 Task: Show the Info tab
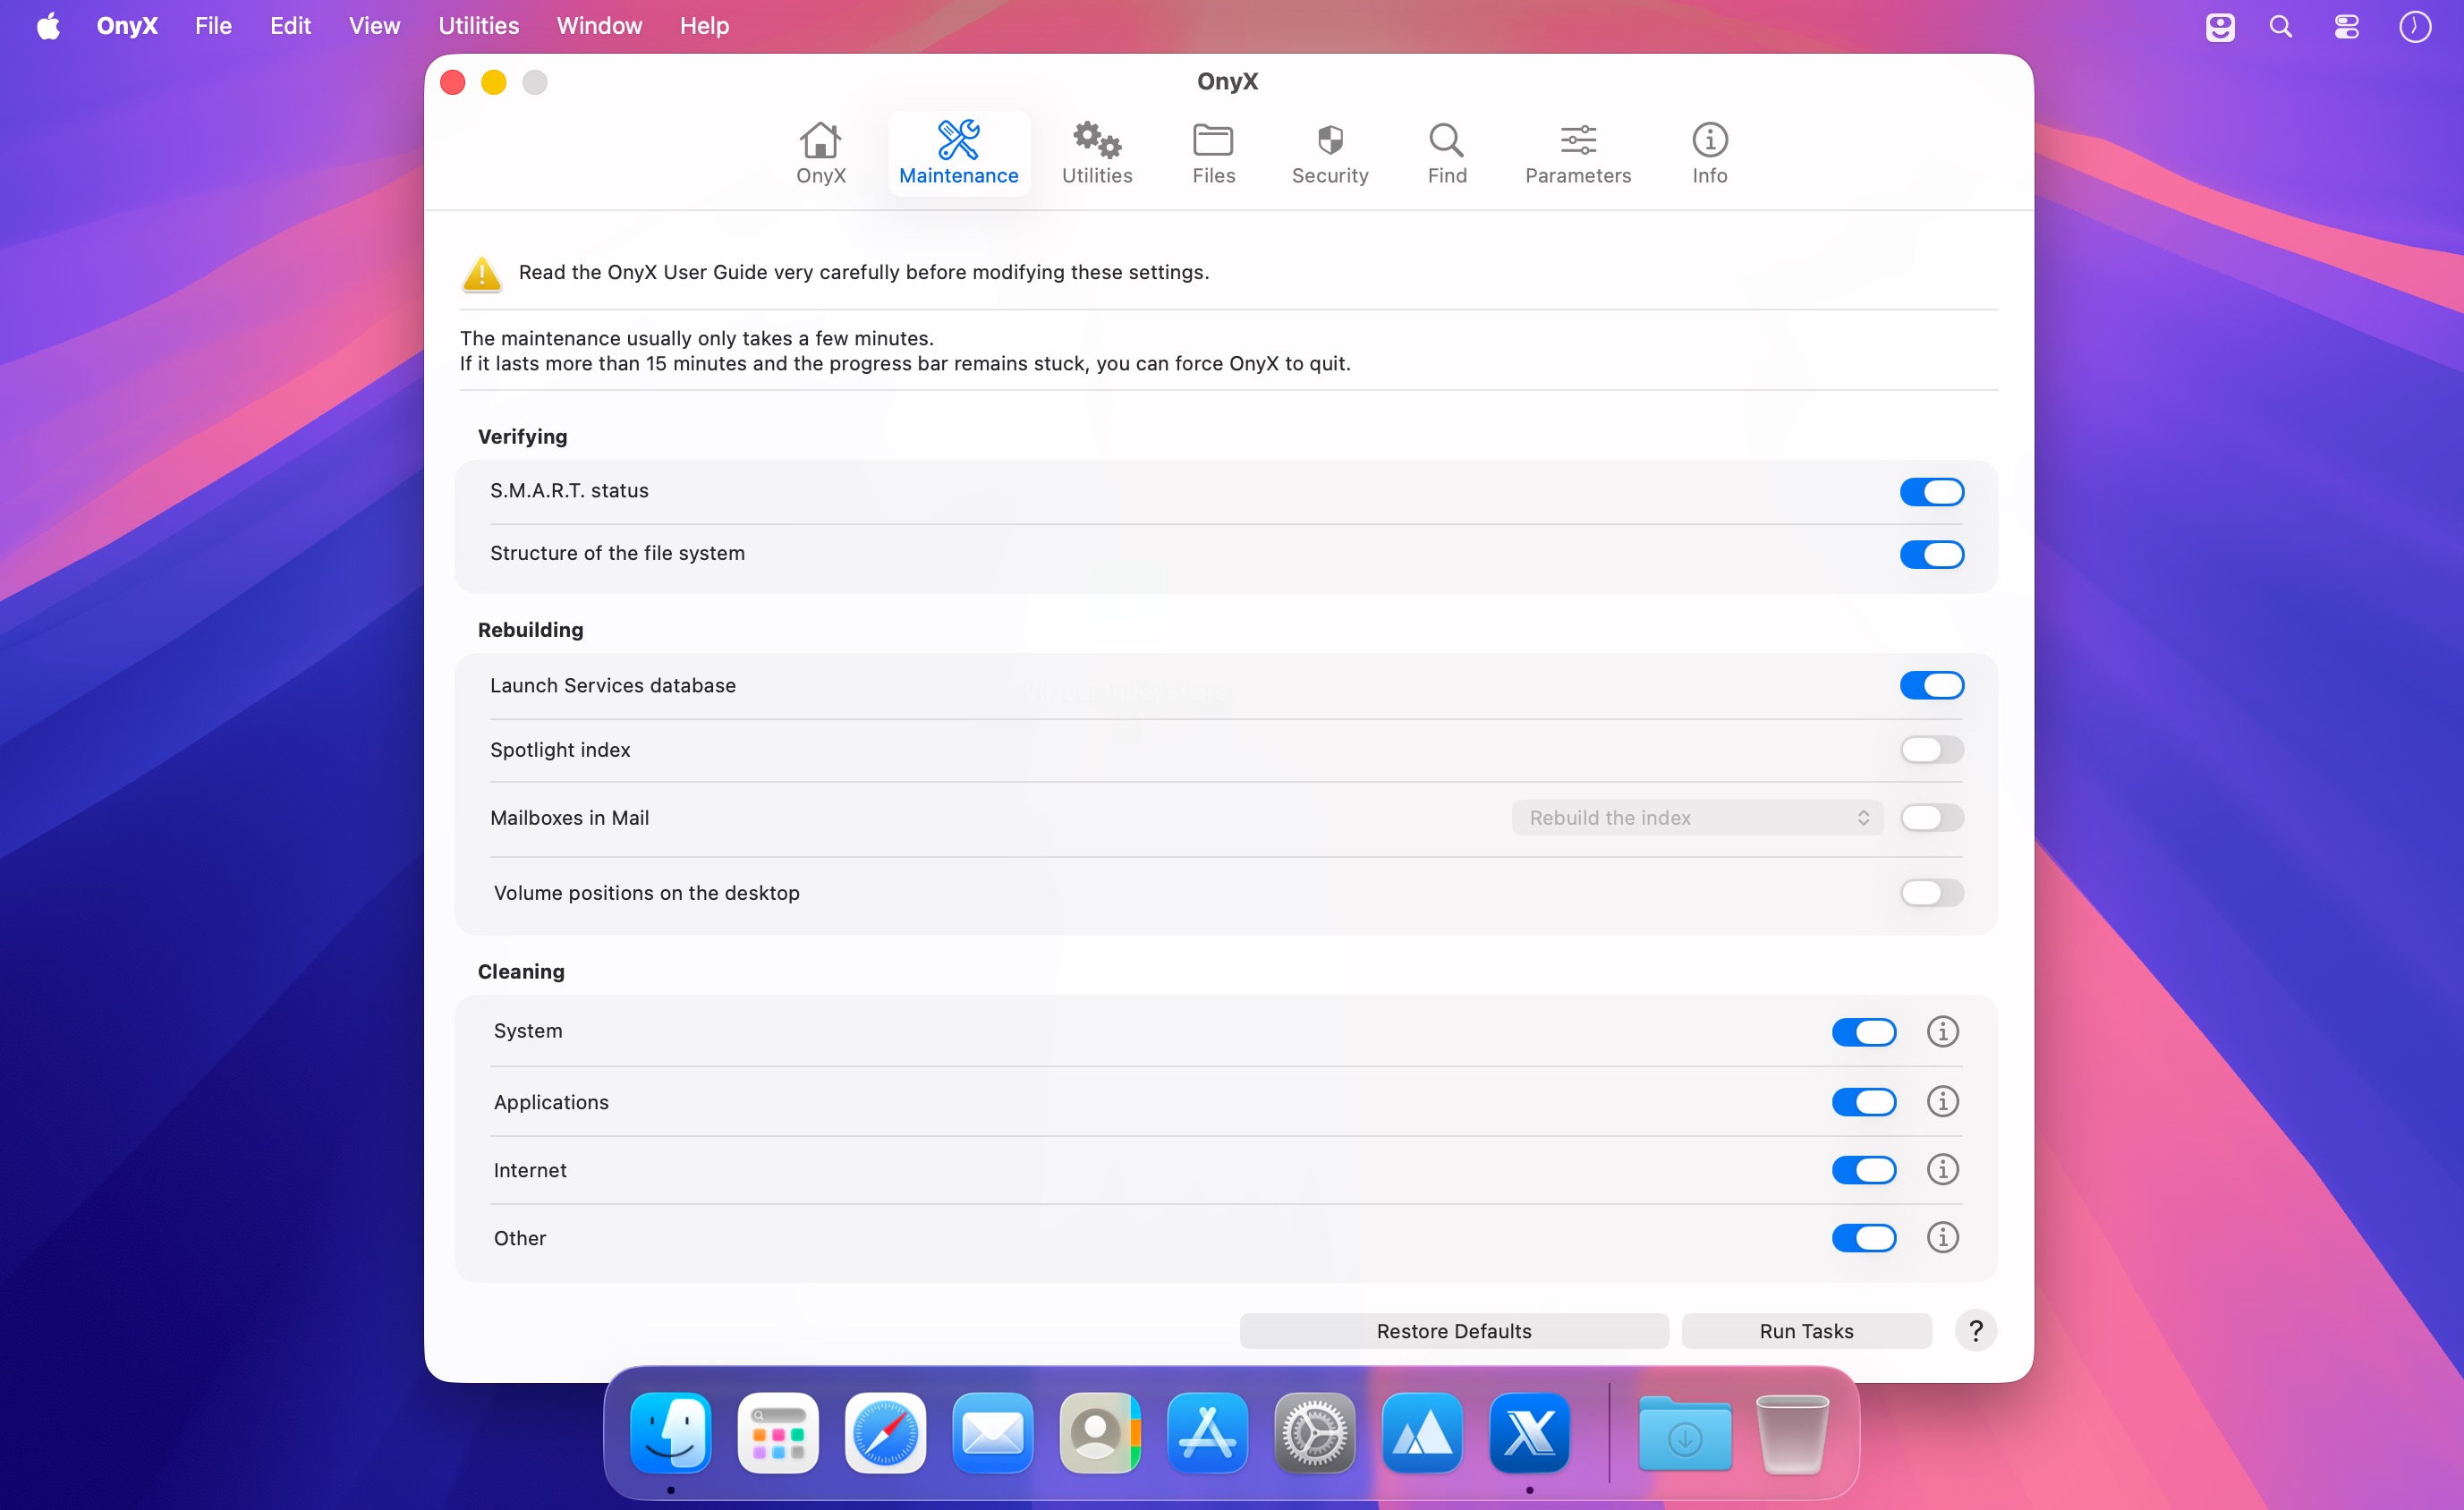(x=1709, y=153)
